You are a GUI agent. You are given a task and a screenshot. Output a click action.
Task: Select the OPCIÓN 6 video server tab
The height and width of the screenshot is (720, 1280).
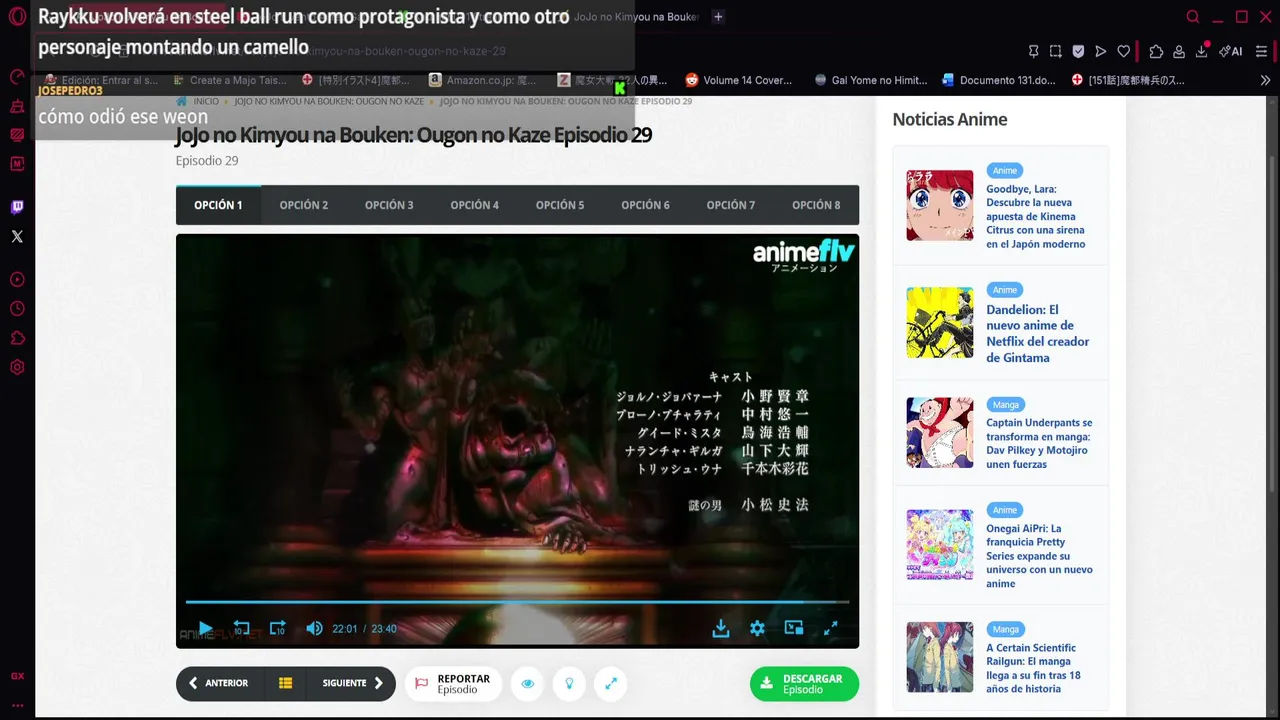click(645, 205)
